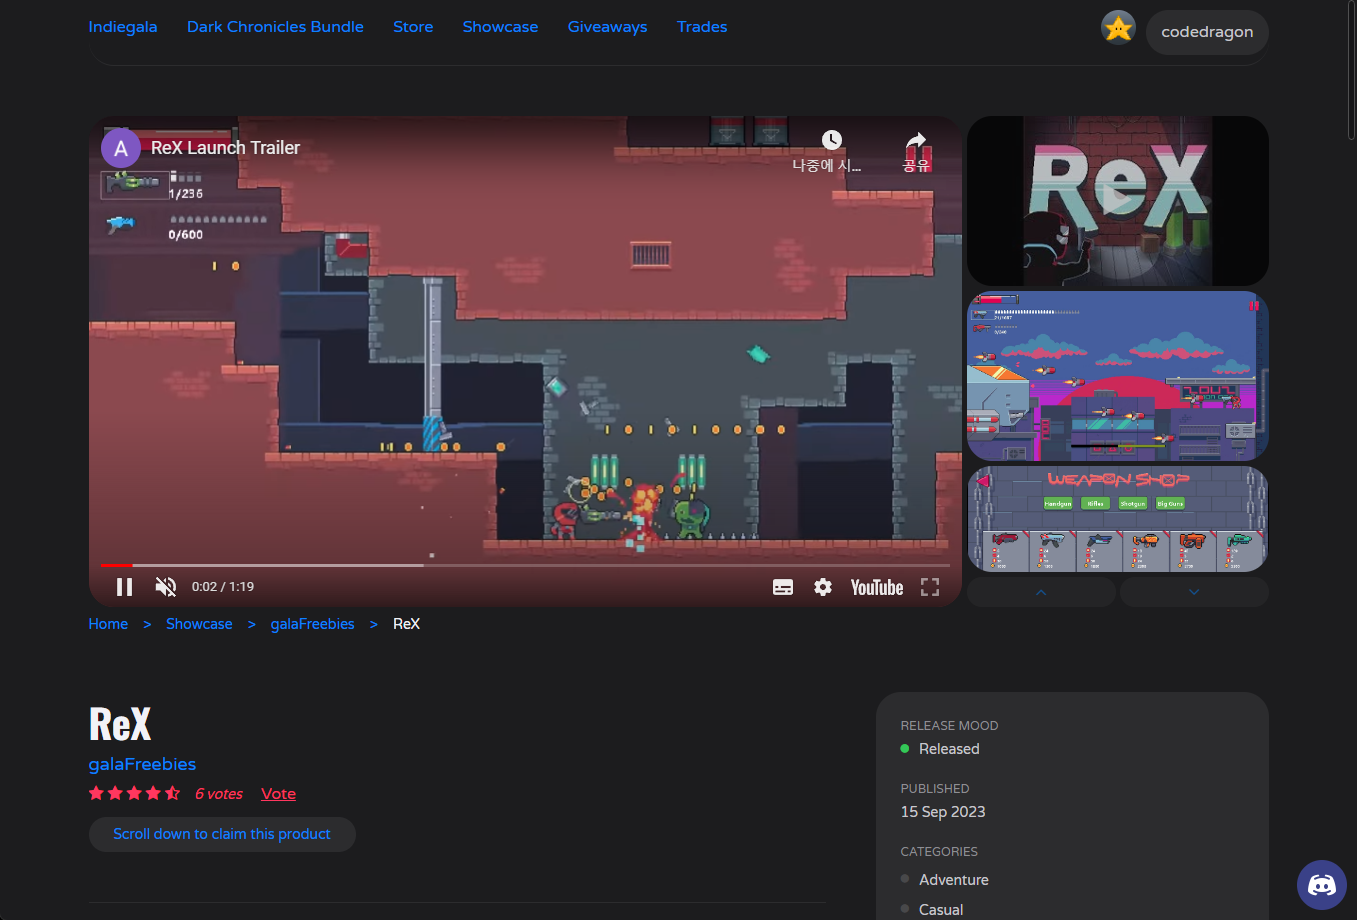
Task: Click Home in the breadcrumb
Action: pos(108,624)
